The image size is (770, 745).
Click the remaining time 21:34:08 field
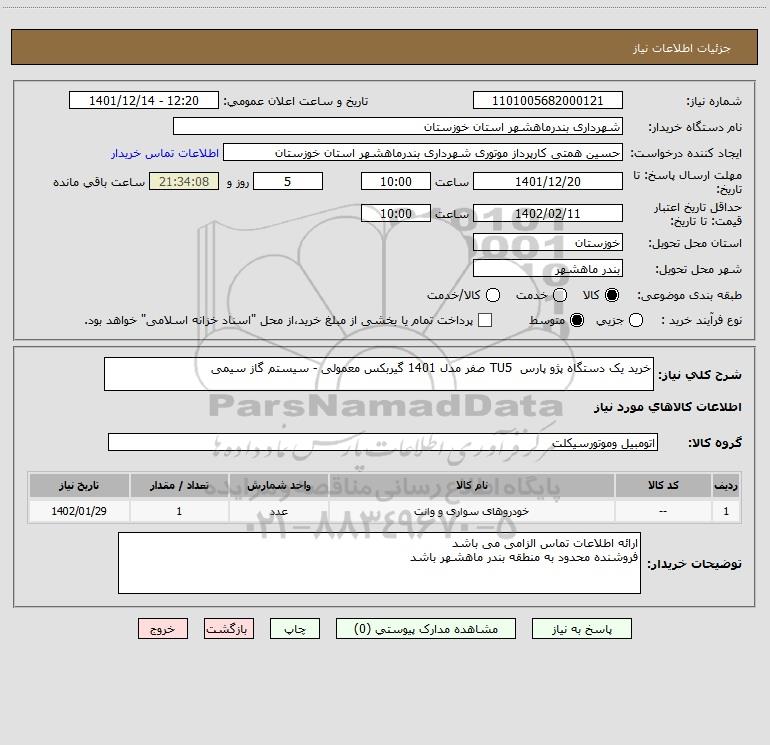tap(184, 181)
